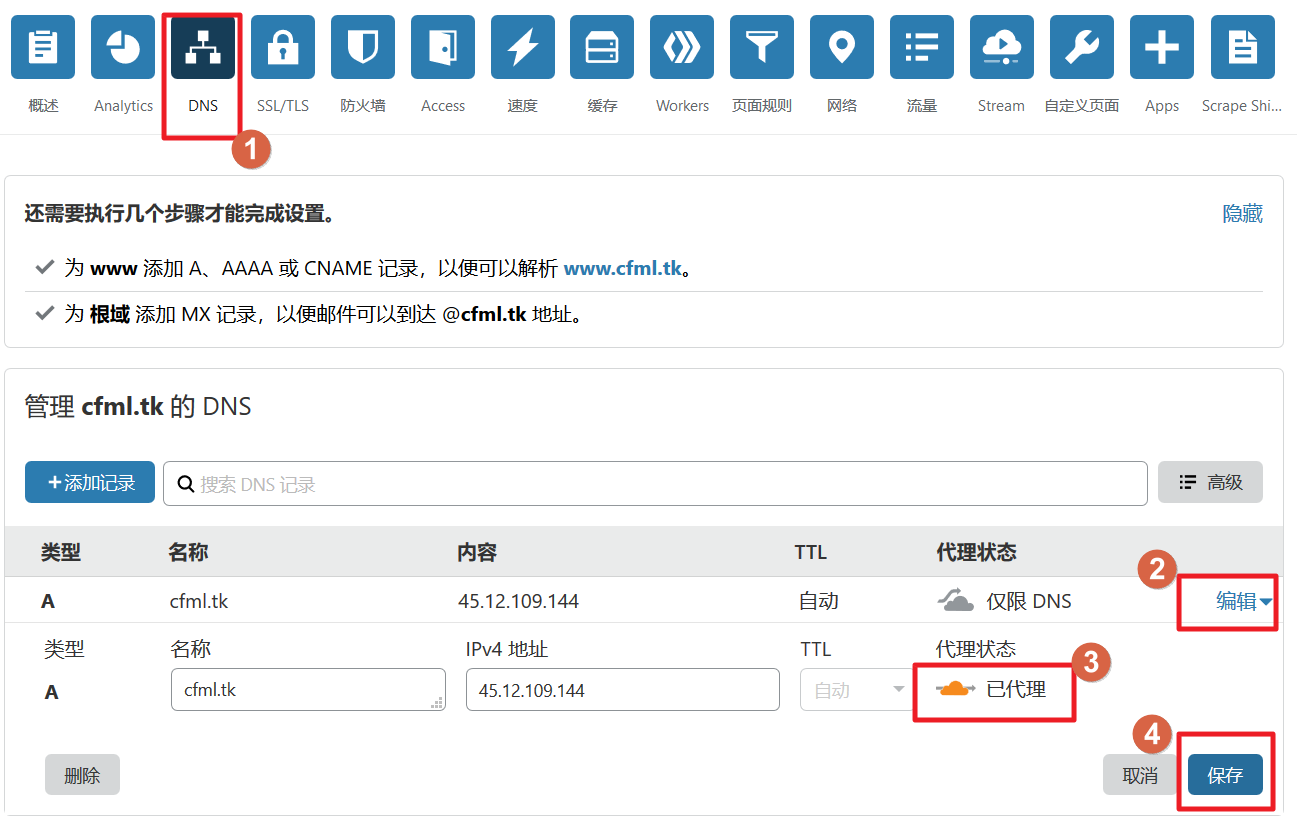Screen dimensions: 1297x829
Task: Go to the 缓存 caching tab
Action: click(602, 48)
